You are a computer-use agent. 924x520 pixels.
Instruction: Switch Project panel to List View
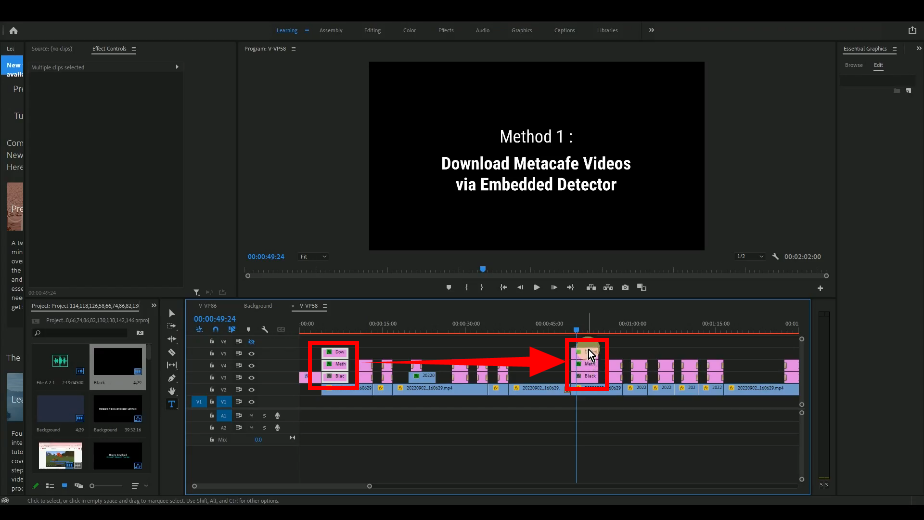[x=50, y=486]
